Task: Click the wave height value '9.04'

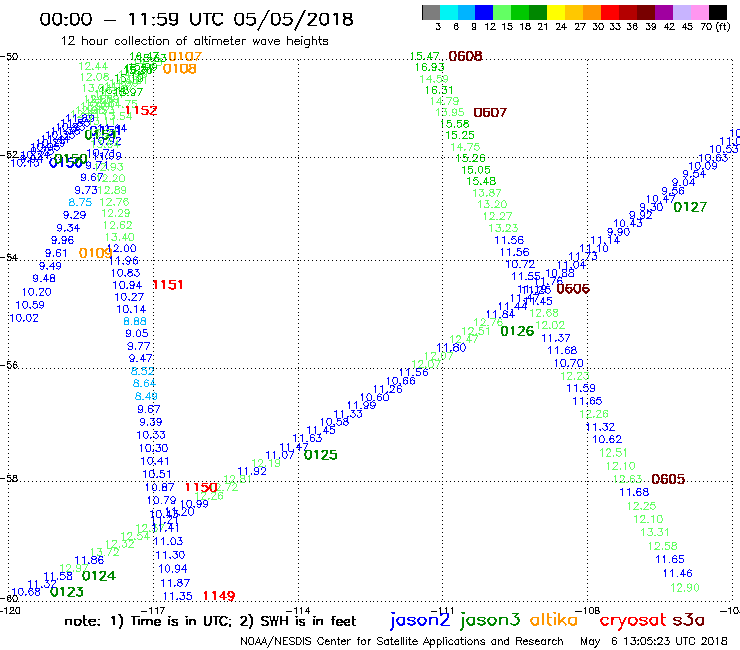Action: click(683, 182)
